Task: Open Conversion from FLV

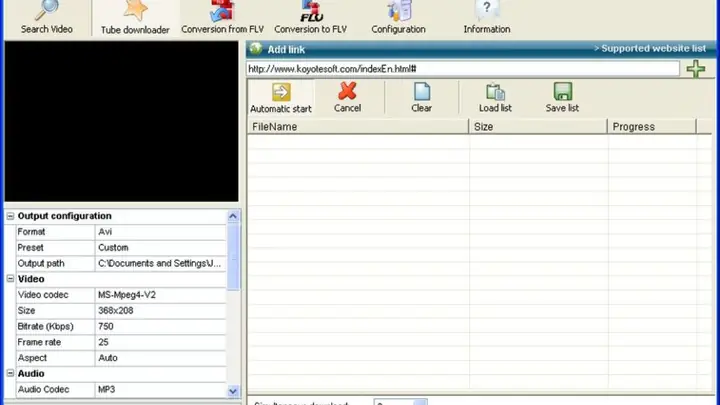Action: pyautogui.click(x=222, y=18)
